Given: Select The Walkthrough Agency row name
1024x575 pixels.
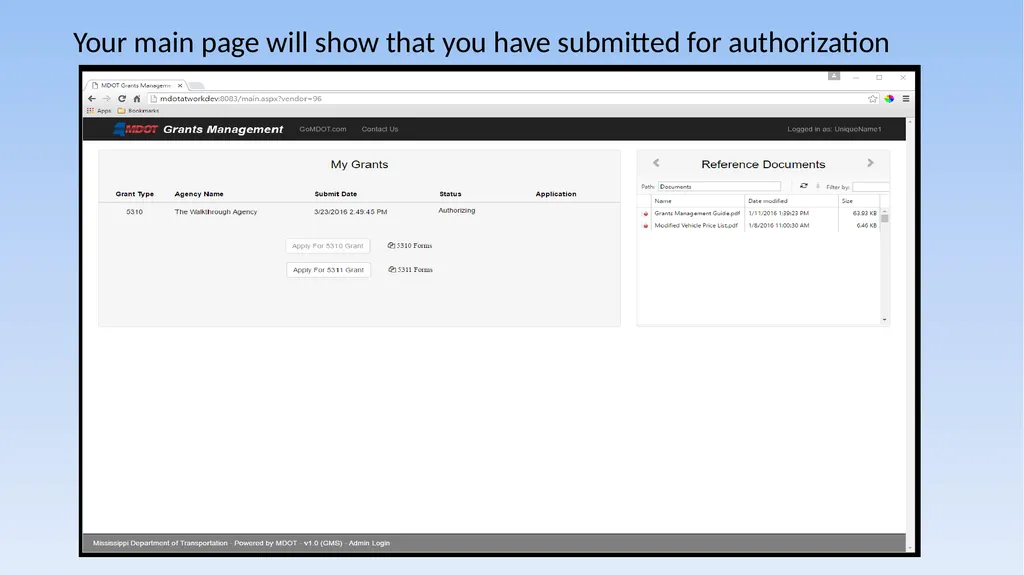Looking at the screenshot, I should 216,212.
